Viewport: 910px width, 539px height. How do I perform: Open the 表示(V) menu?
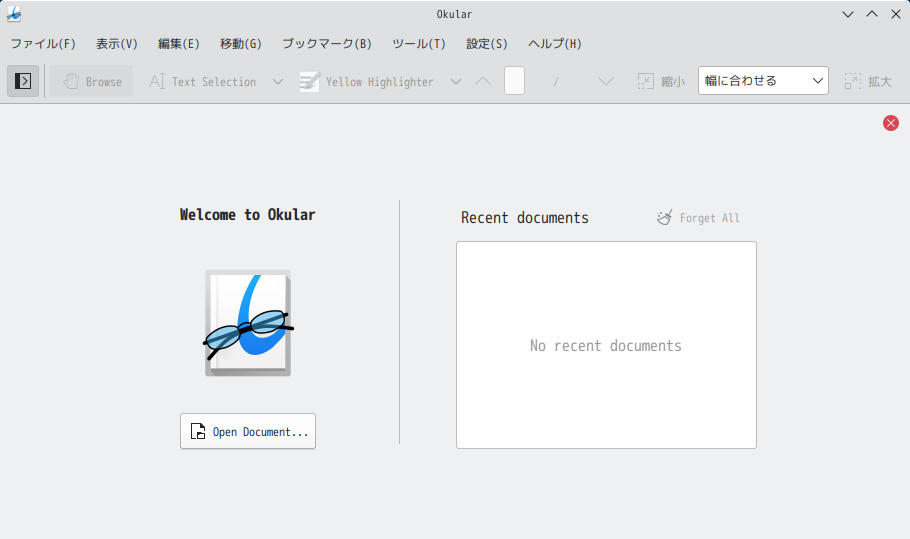tap(117, 44)
